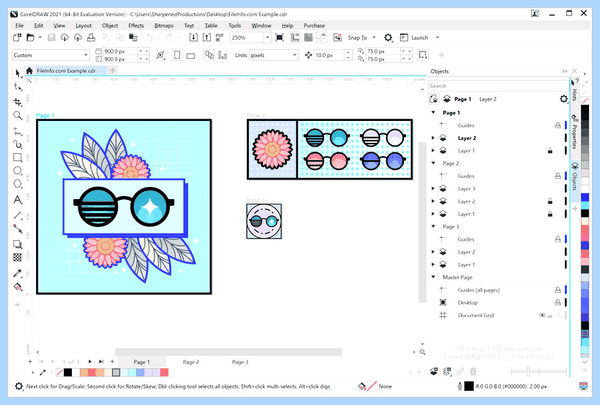Image resolution: width=600 pixels, height=405 pixels.
Task: Collapse the Page 2 tree node
Action: click(x=433, y=163)
